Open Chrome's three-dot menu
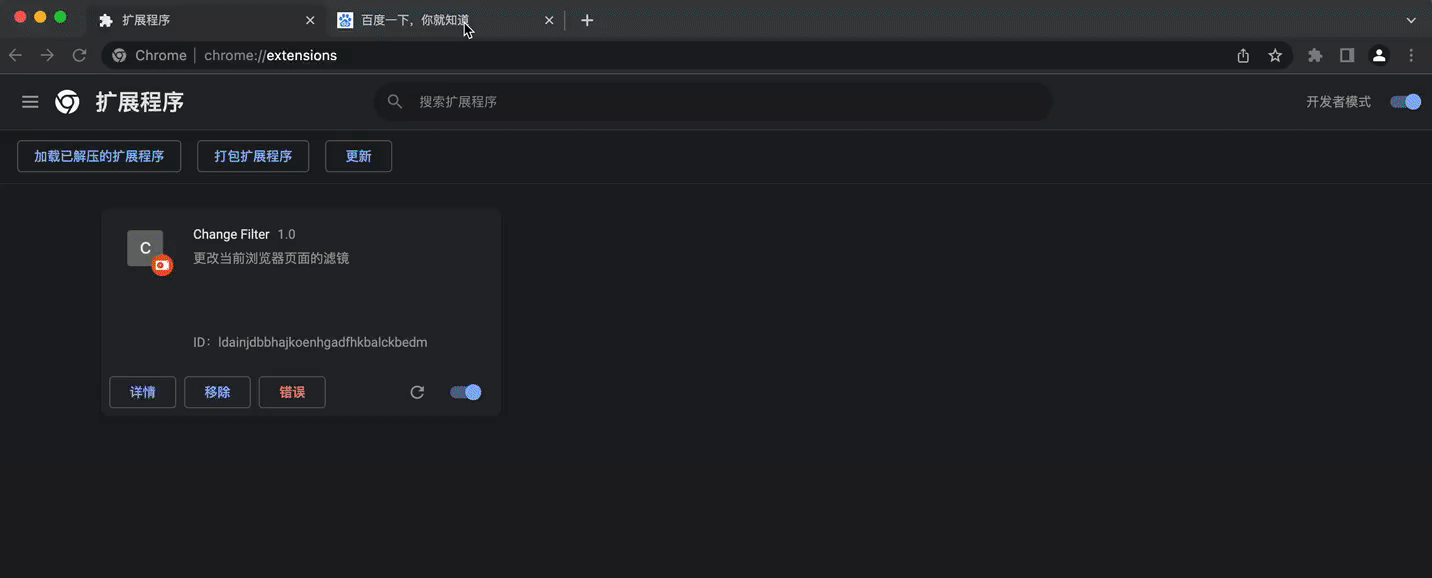Screen dimensions: 1432x578 [x=1411, y=56]
